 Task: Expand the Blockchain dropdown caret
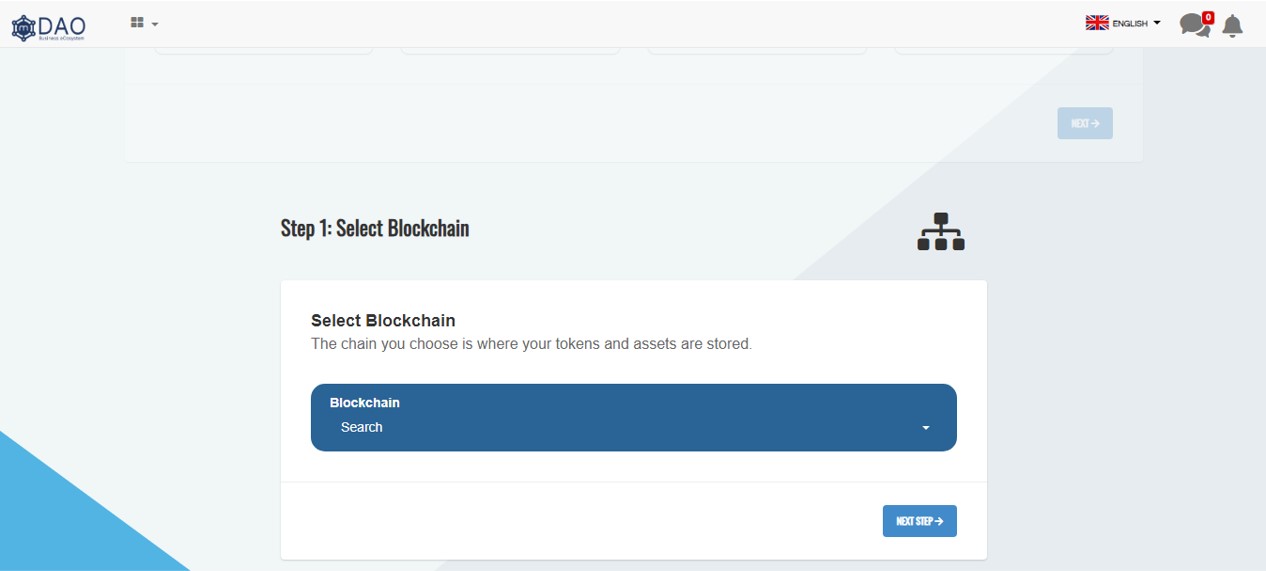click(x=926, y=428)
